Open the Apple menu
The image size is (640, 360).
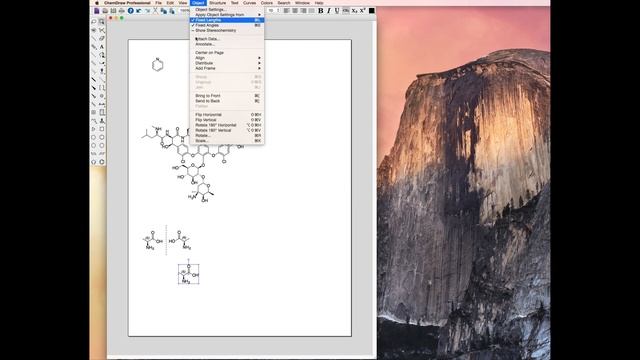pos(97,3)
